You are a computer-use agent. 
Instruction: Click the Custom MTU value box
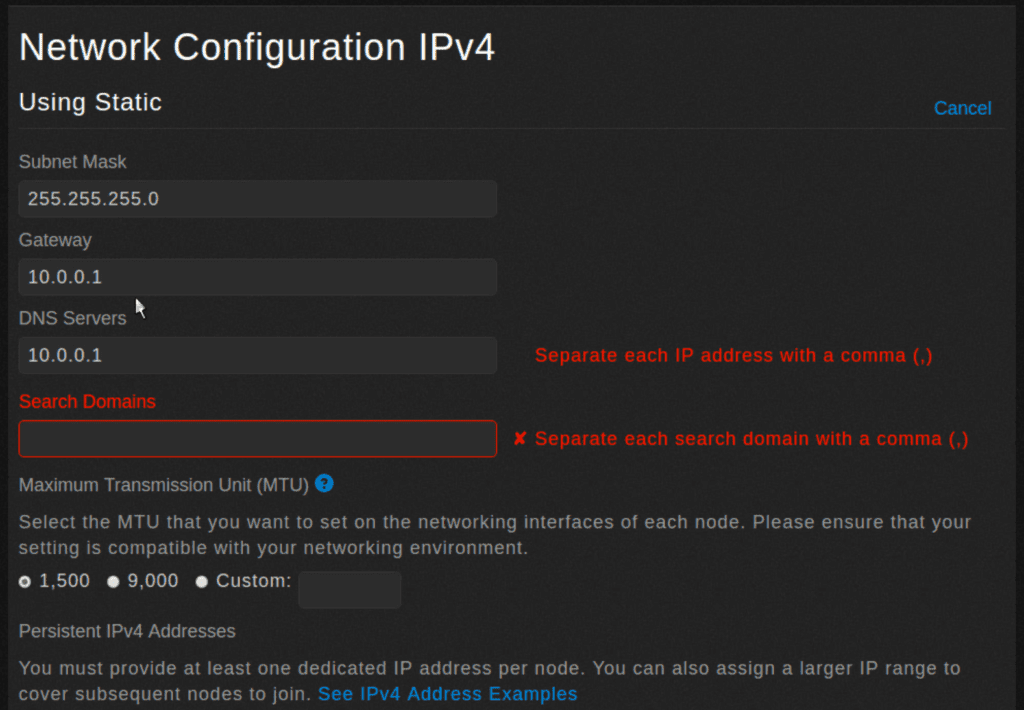coord(349,590)
